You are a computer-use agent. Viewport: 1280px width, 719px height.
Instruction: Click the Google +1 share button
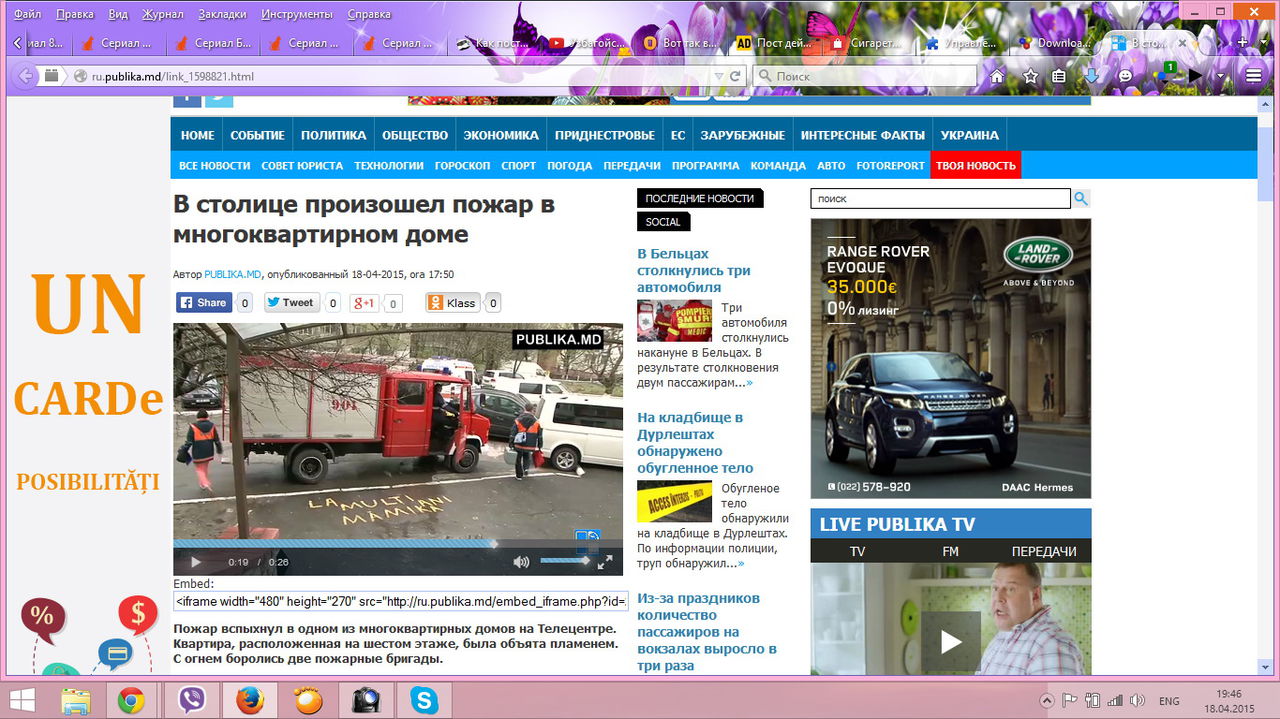(x=363, y=303)
